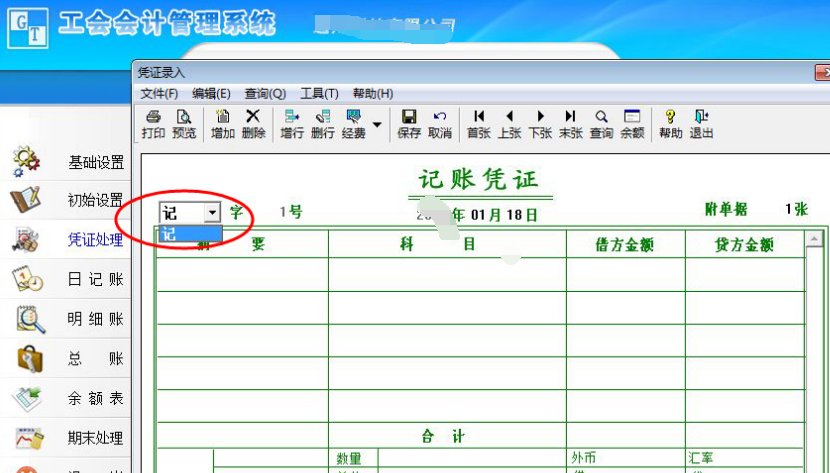Cancel changes with 取消 icon
830x473 pixels.
coord(440,124)
